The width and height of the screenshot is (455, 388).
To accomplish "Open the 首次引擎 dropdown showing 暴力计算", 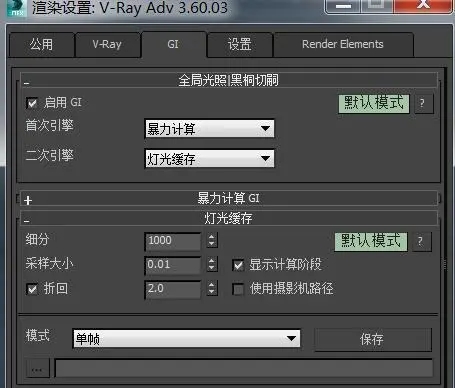I will click(210, 129).
